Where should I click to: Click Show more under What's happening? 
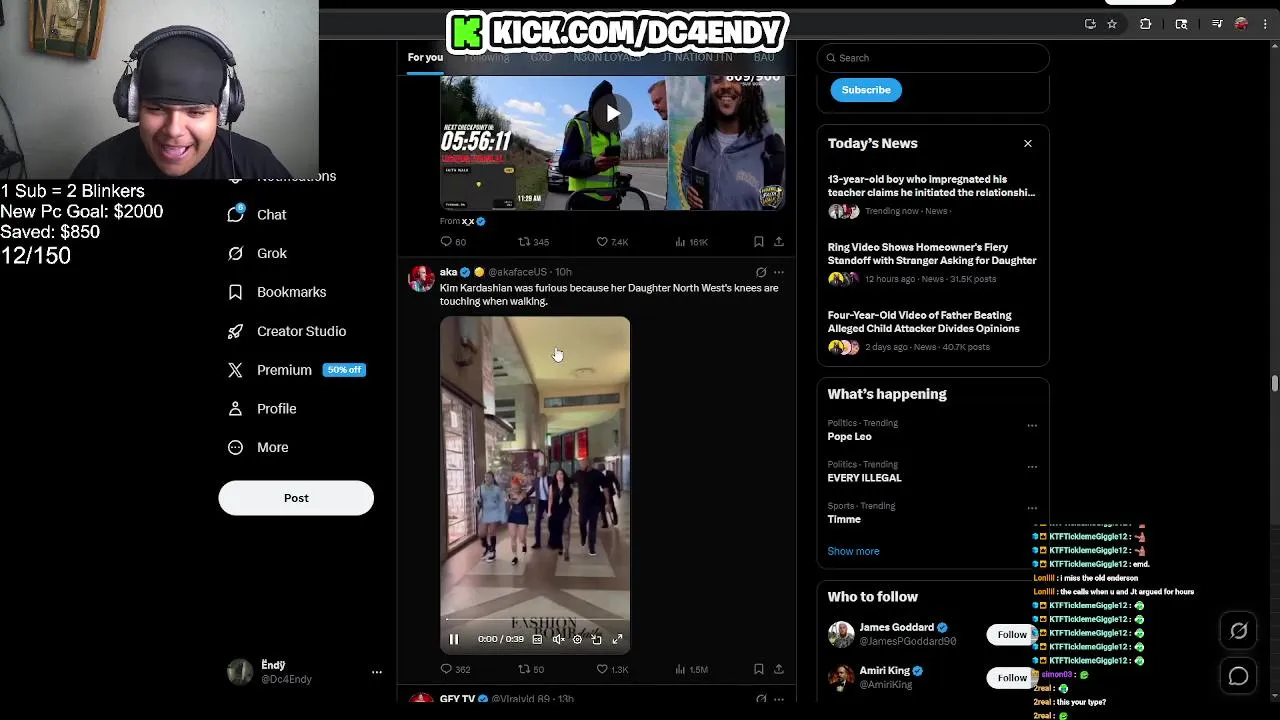pos(853,551)
